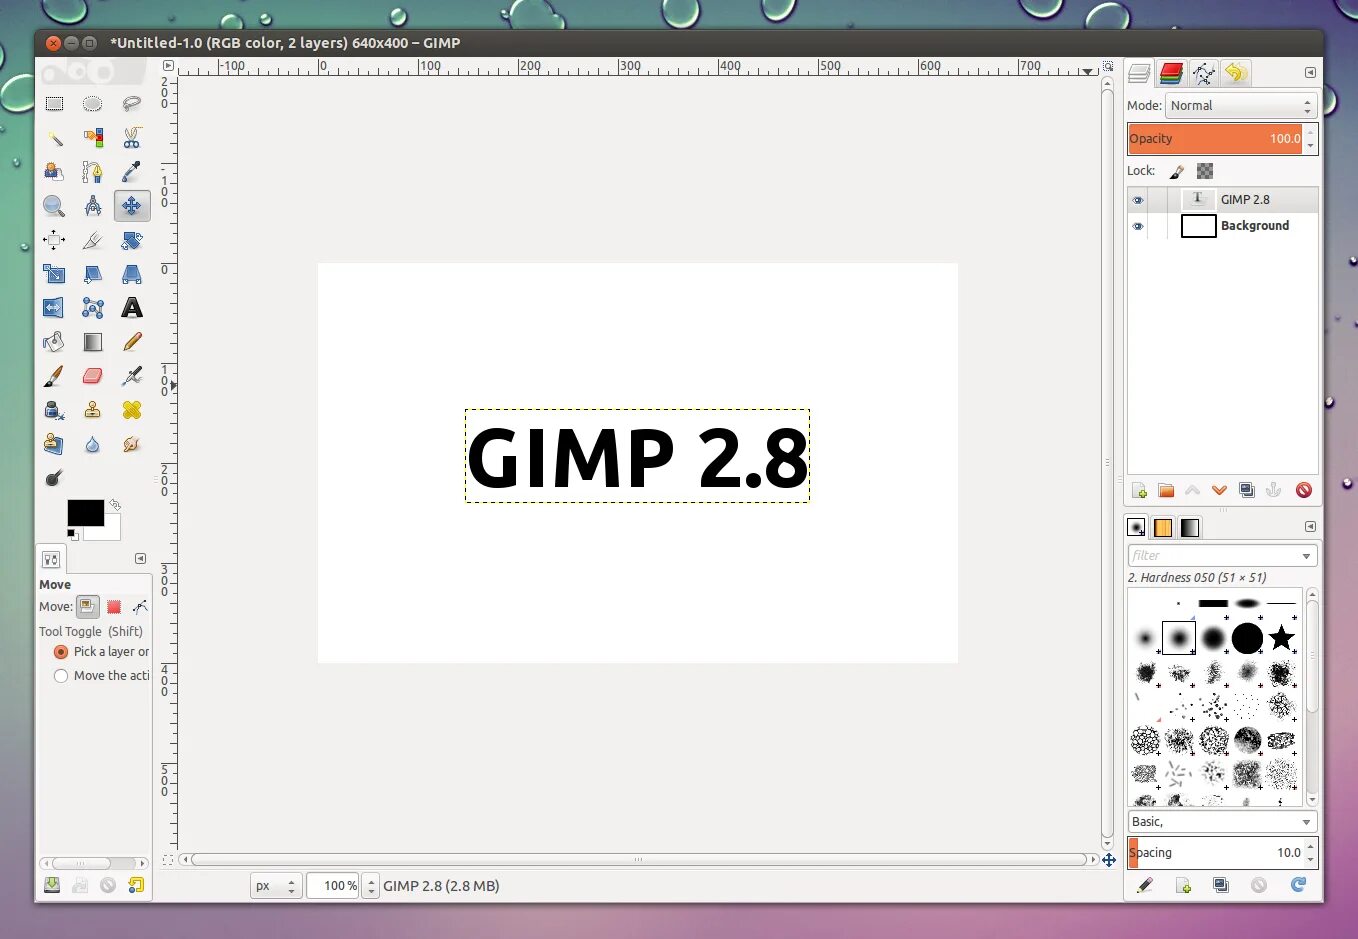The image size is (1358, 939).
Task: Select the Free Select lasso tool
Action: 132,104
